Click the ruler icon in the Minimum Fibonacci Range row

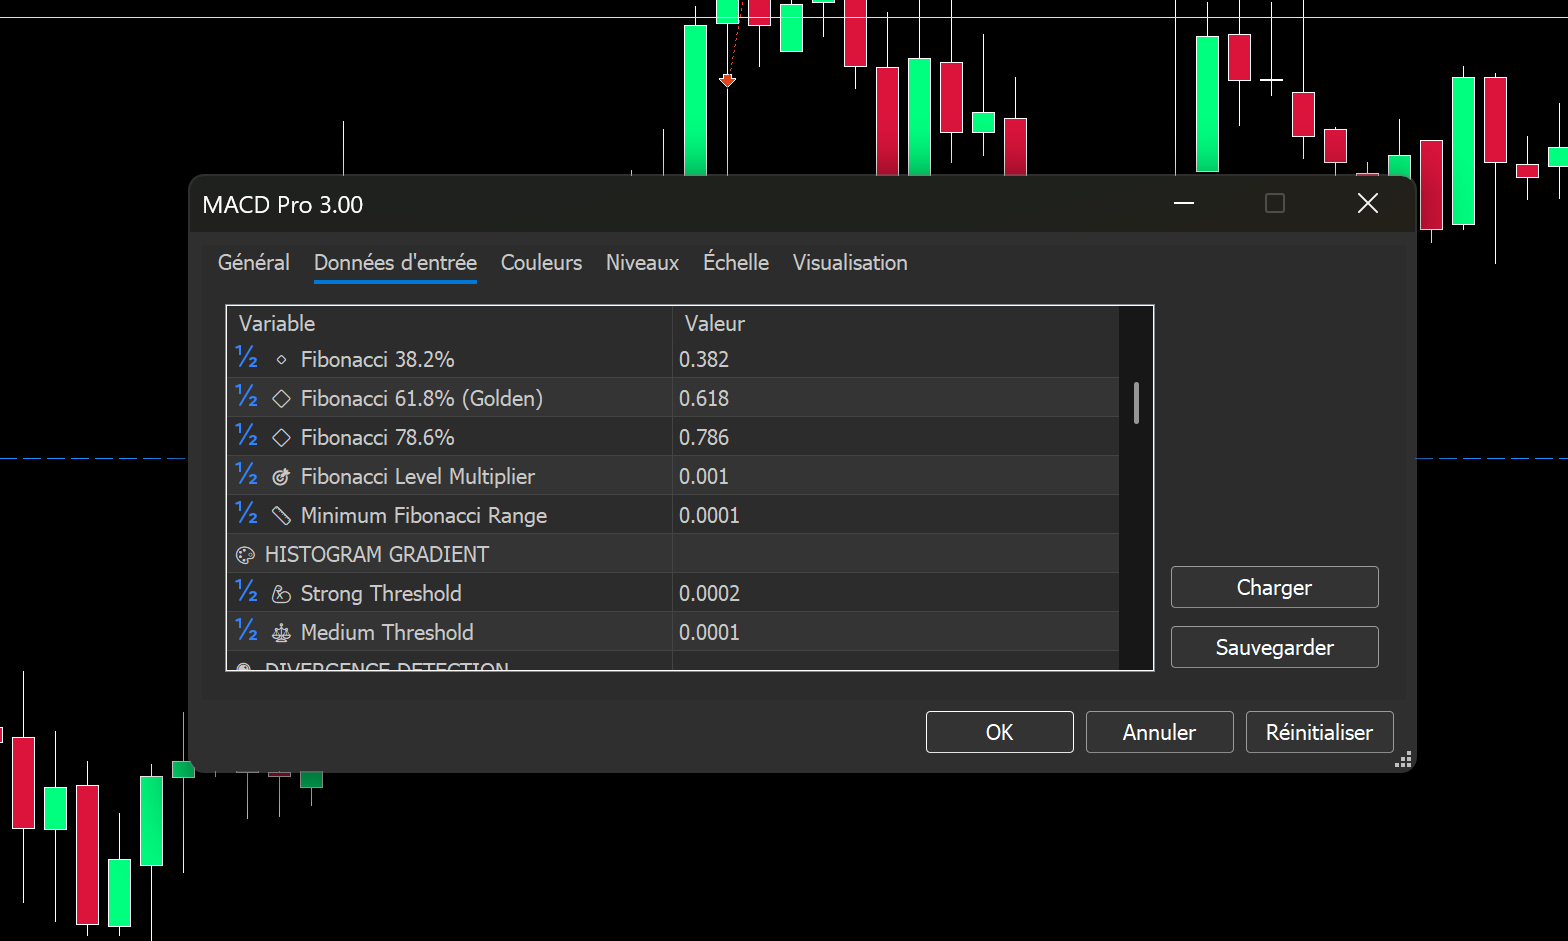click(x=281, y=516)
